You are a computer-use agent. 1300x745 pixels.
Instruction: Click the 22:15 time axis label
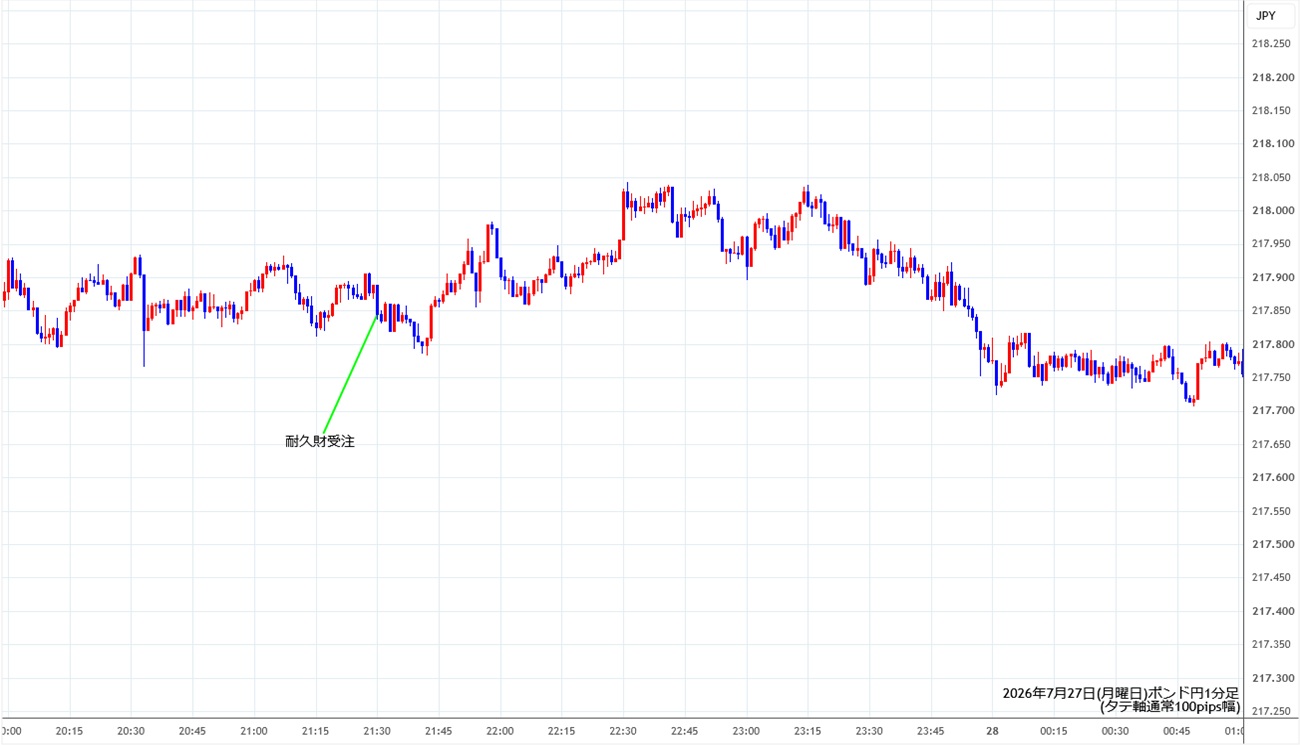pos(561,731)
